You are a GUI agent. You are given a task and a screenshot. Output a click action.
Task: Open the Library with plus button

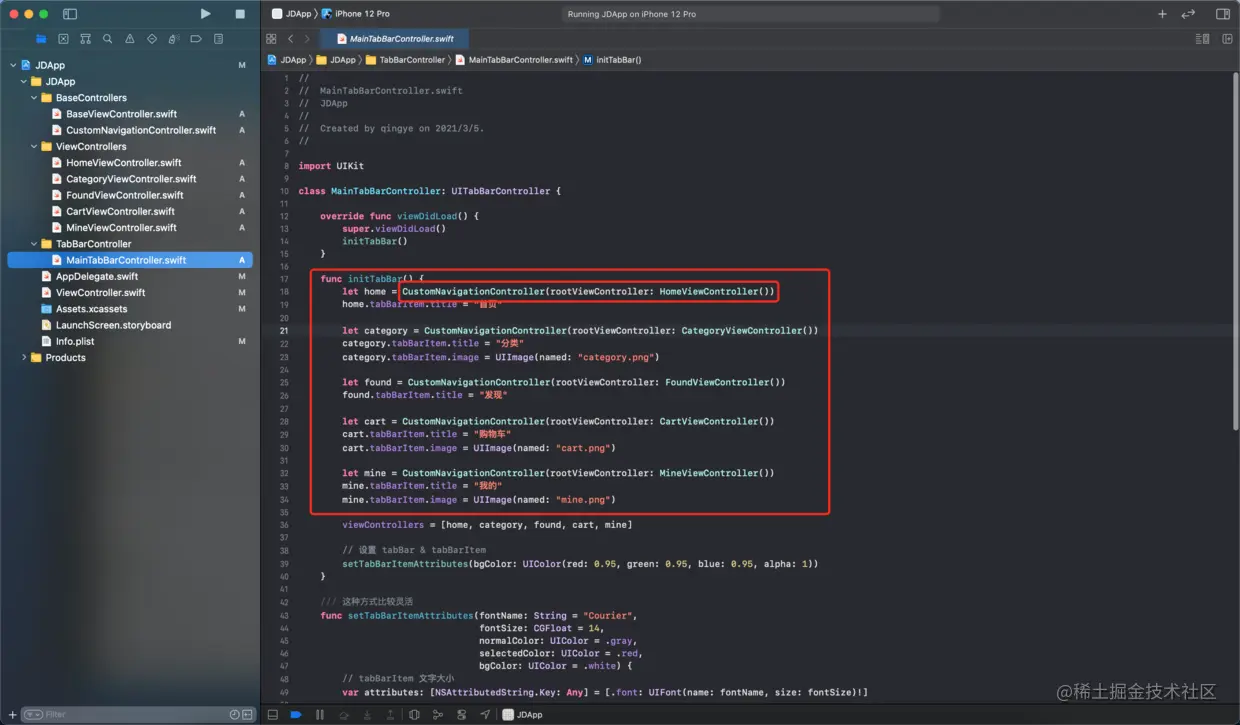click(1162, 14)
